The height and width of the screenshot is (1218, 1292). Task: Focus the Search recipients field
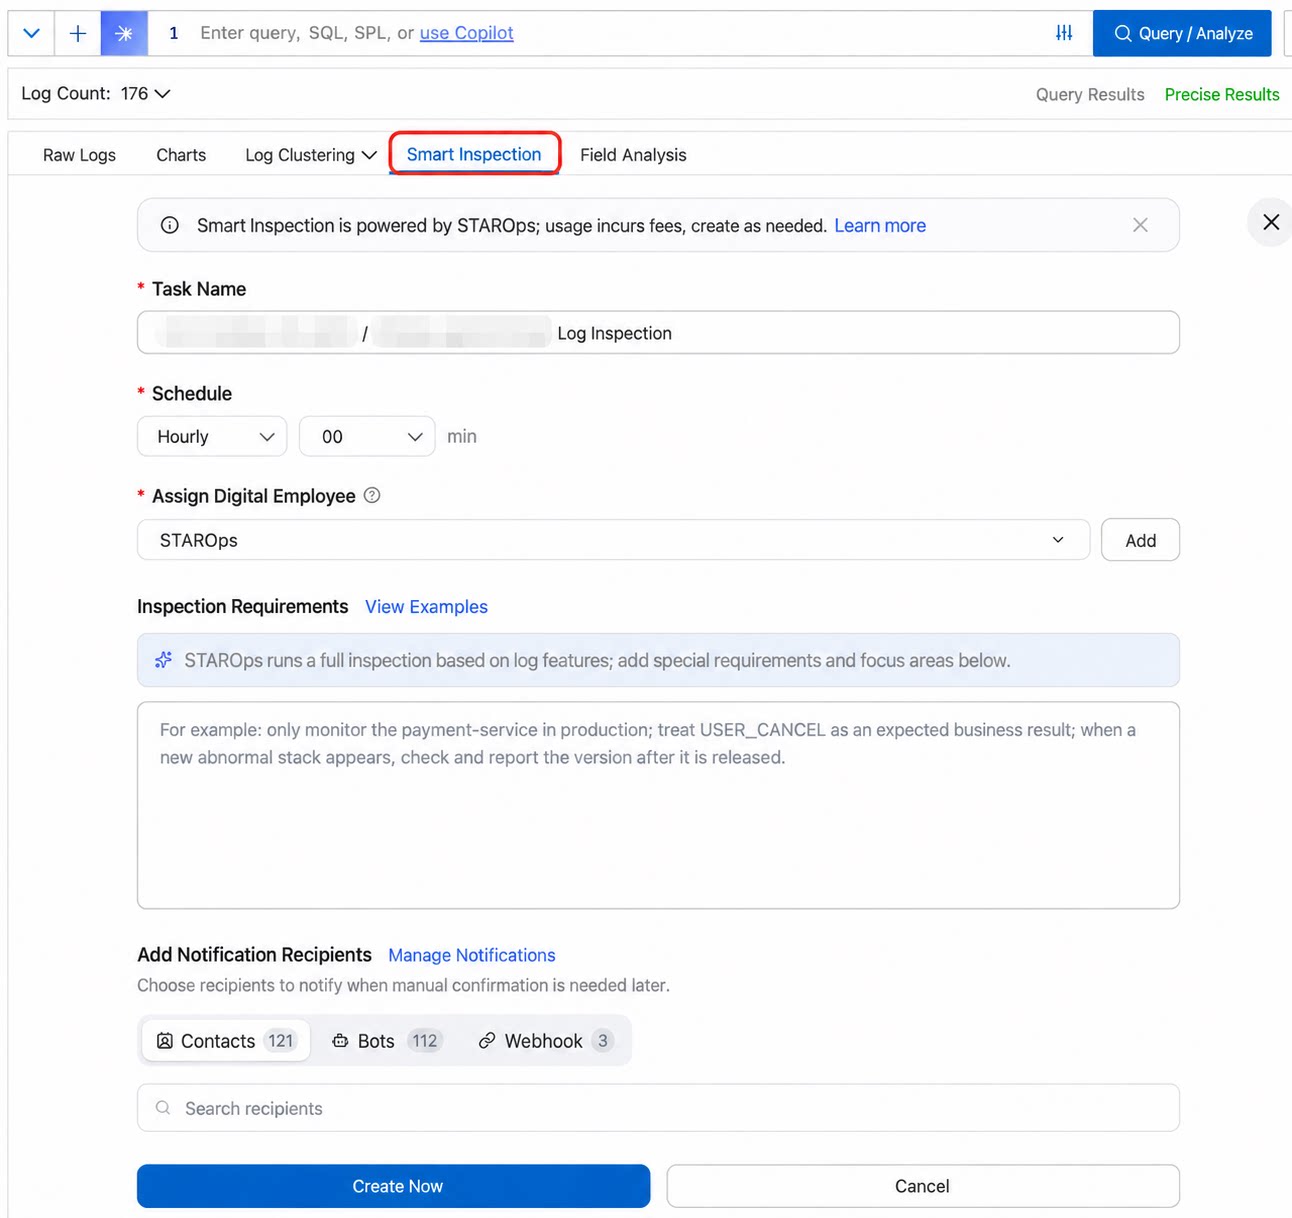pos(658,1108)
